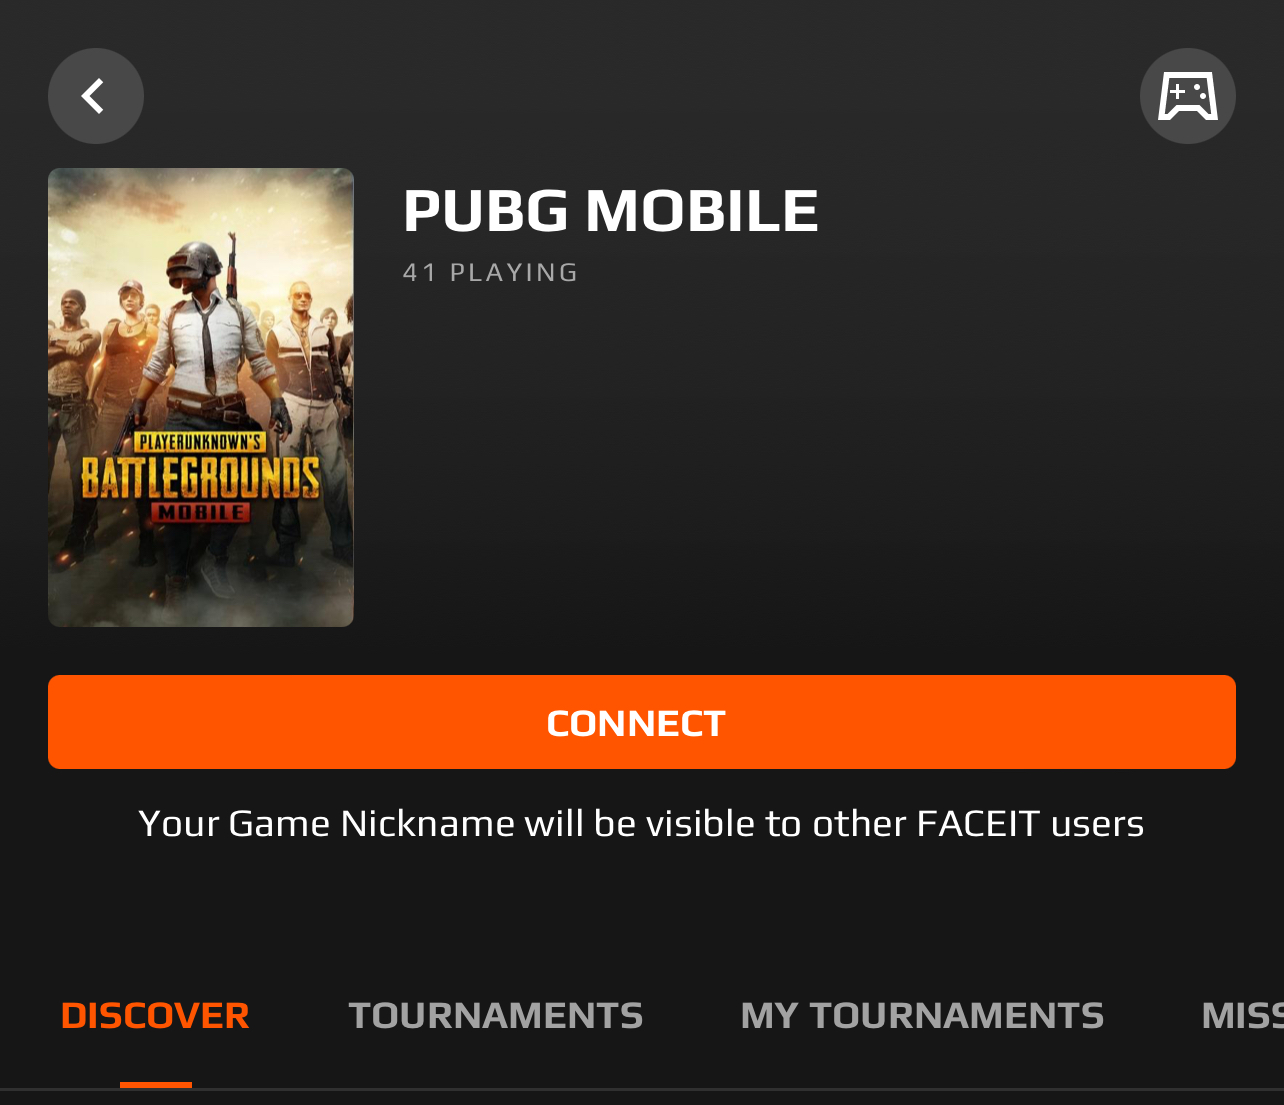This screenshot has width=1284, height=1105.
Task: Tap the orange underline beneath Discover
Action: [x=156, y=1085]
